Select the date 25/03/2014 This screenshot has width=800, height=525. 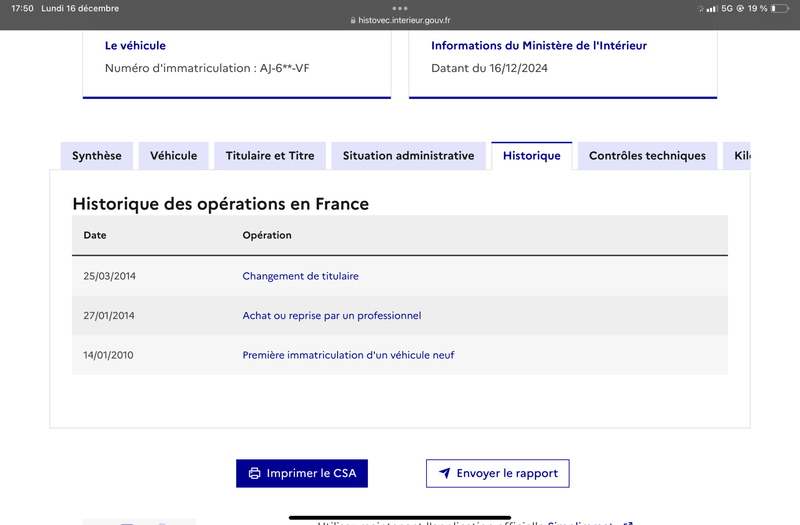tap(110, 276)
